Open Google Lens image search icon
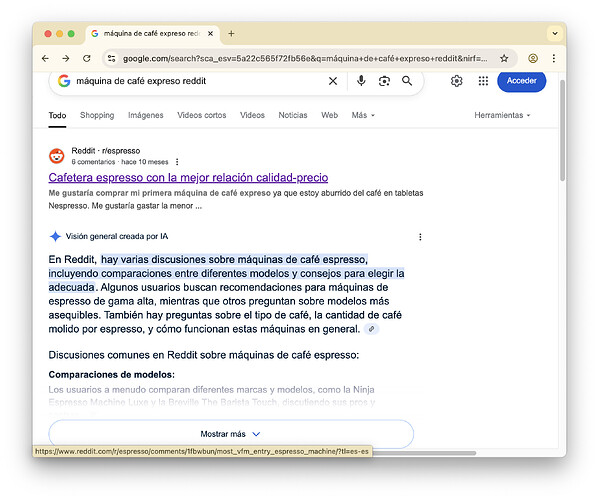 coord(384,81)
